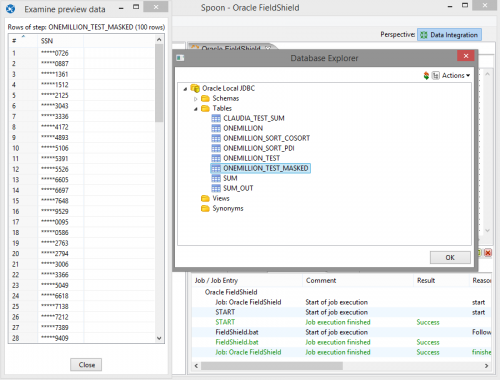Viewport: 500px width, 380px height.
Task: Close the Database Explorer dialog
Action: (466, 56)
